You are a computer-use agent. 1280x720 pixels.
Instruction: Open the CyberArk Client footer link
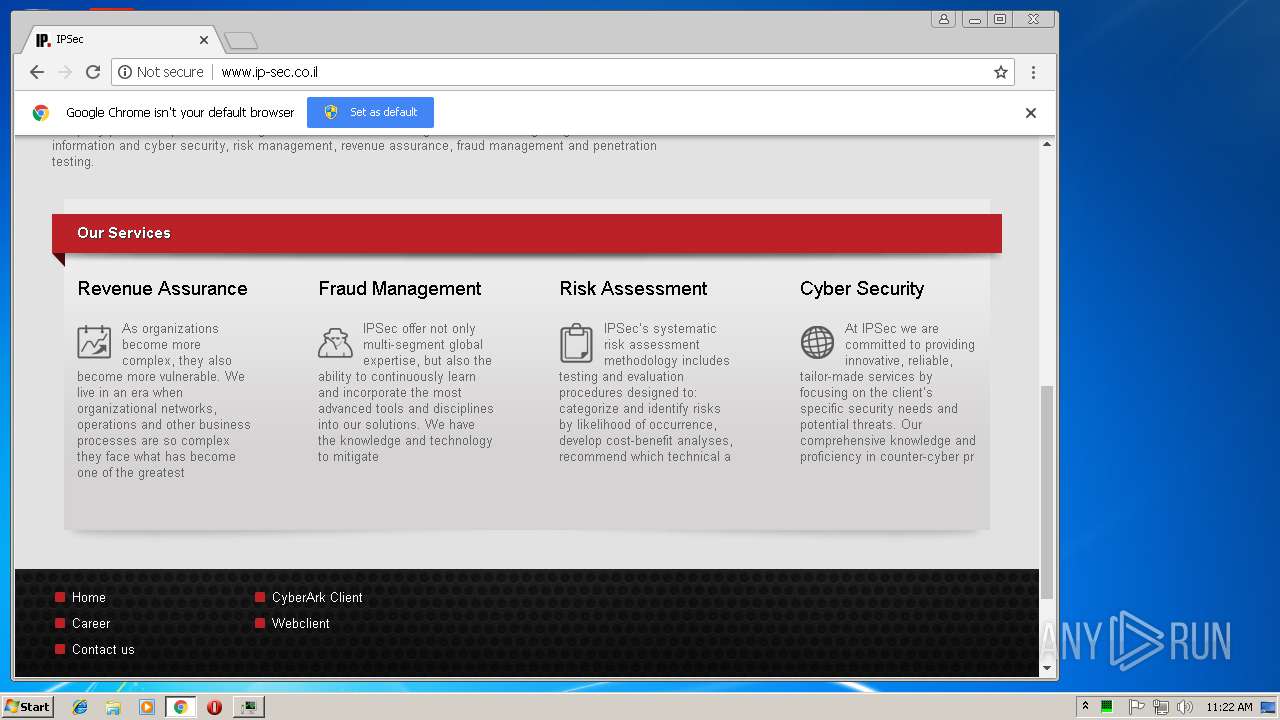317,597
